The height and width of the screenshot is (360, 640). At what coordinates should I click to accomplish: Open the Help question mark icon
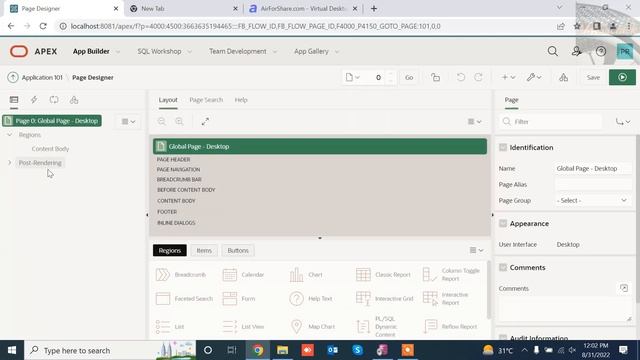pos(600,51)
